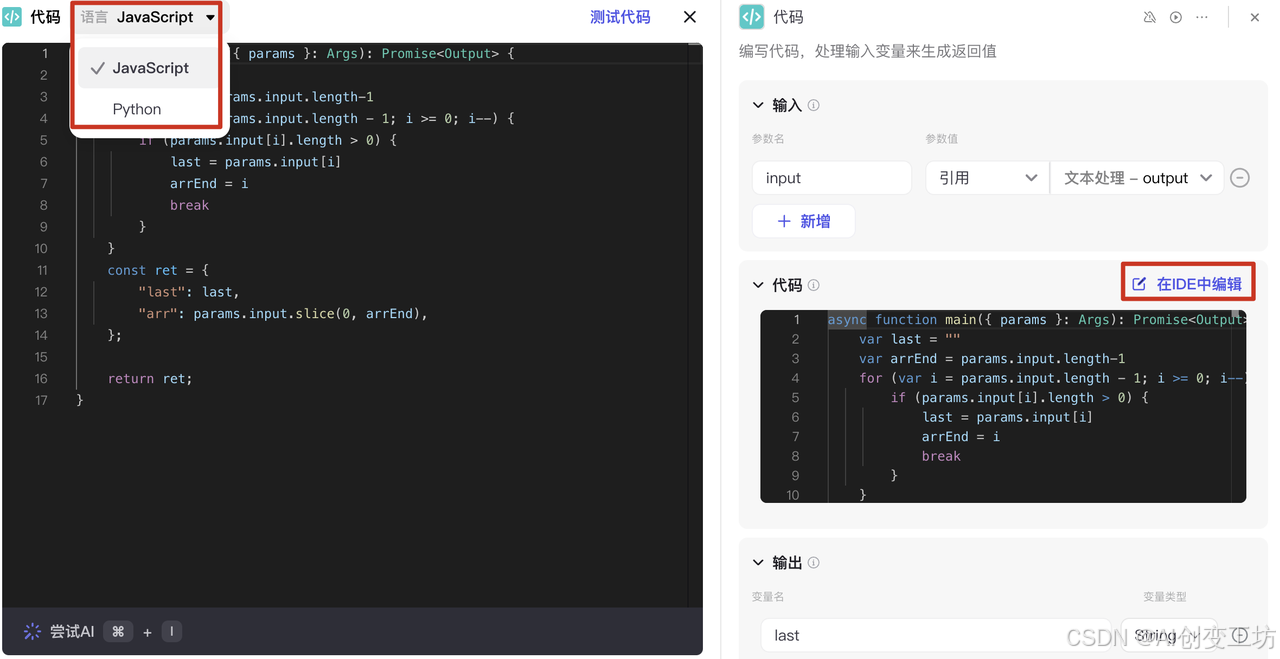Click the code node icon in IDE header
This screenshot has width=1280, height=659.
point(12,17)
